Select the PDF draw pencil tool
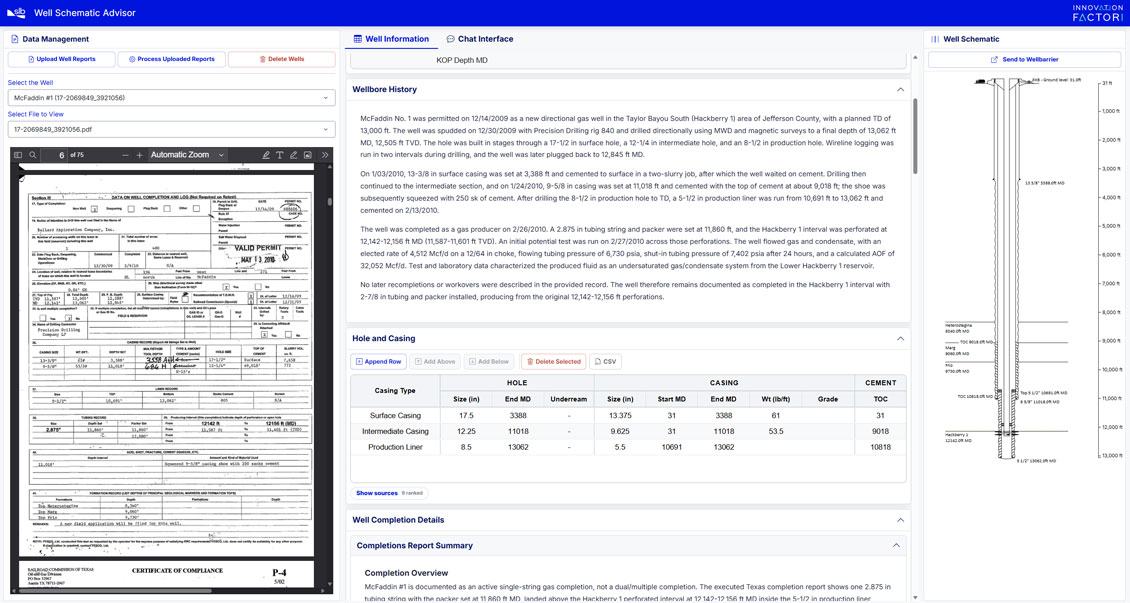This screenshot has width=1130, height=603. click(293, 155)
